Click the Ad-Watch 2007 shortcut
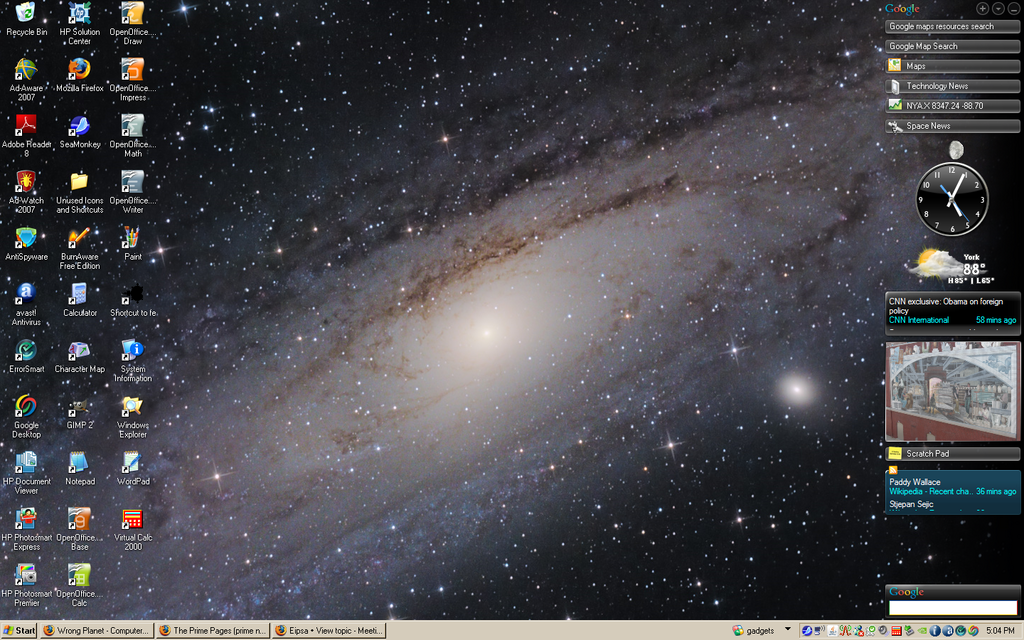Image resolution: width=1024 pixels, height=640 pixels. pos(26,191)
